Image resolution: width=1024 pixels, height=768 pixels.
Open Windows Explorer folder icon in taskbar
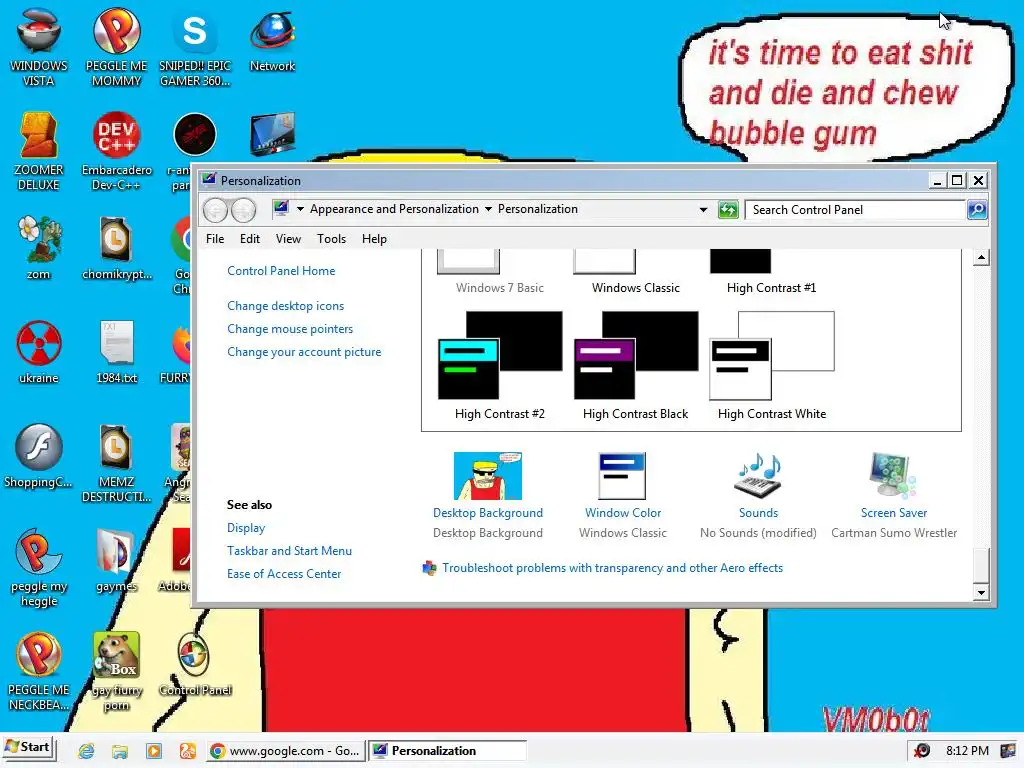pyautogui.click(x=120, y=751)
